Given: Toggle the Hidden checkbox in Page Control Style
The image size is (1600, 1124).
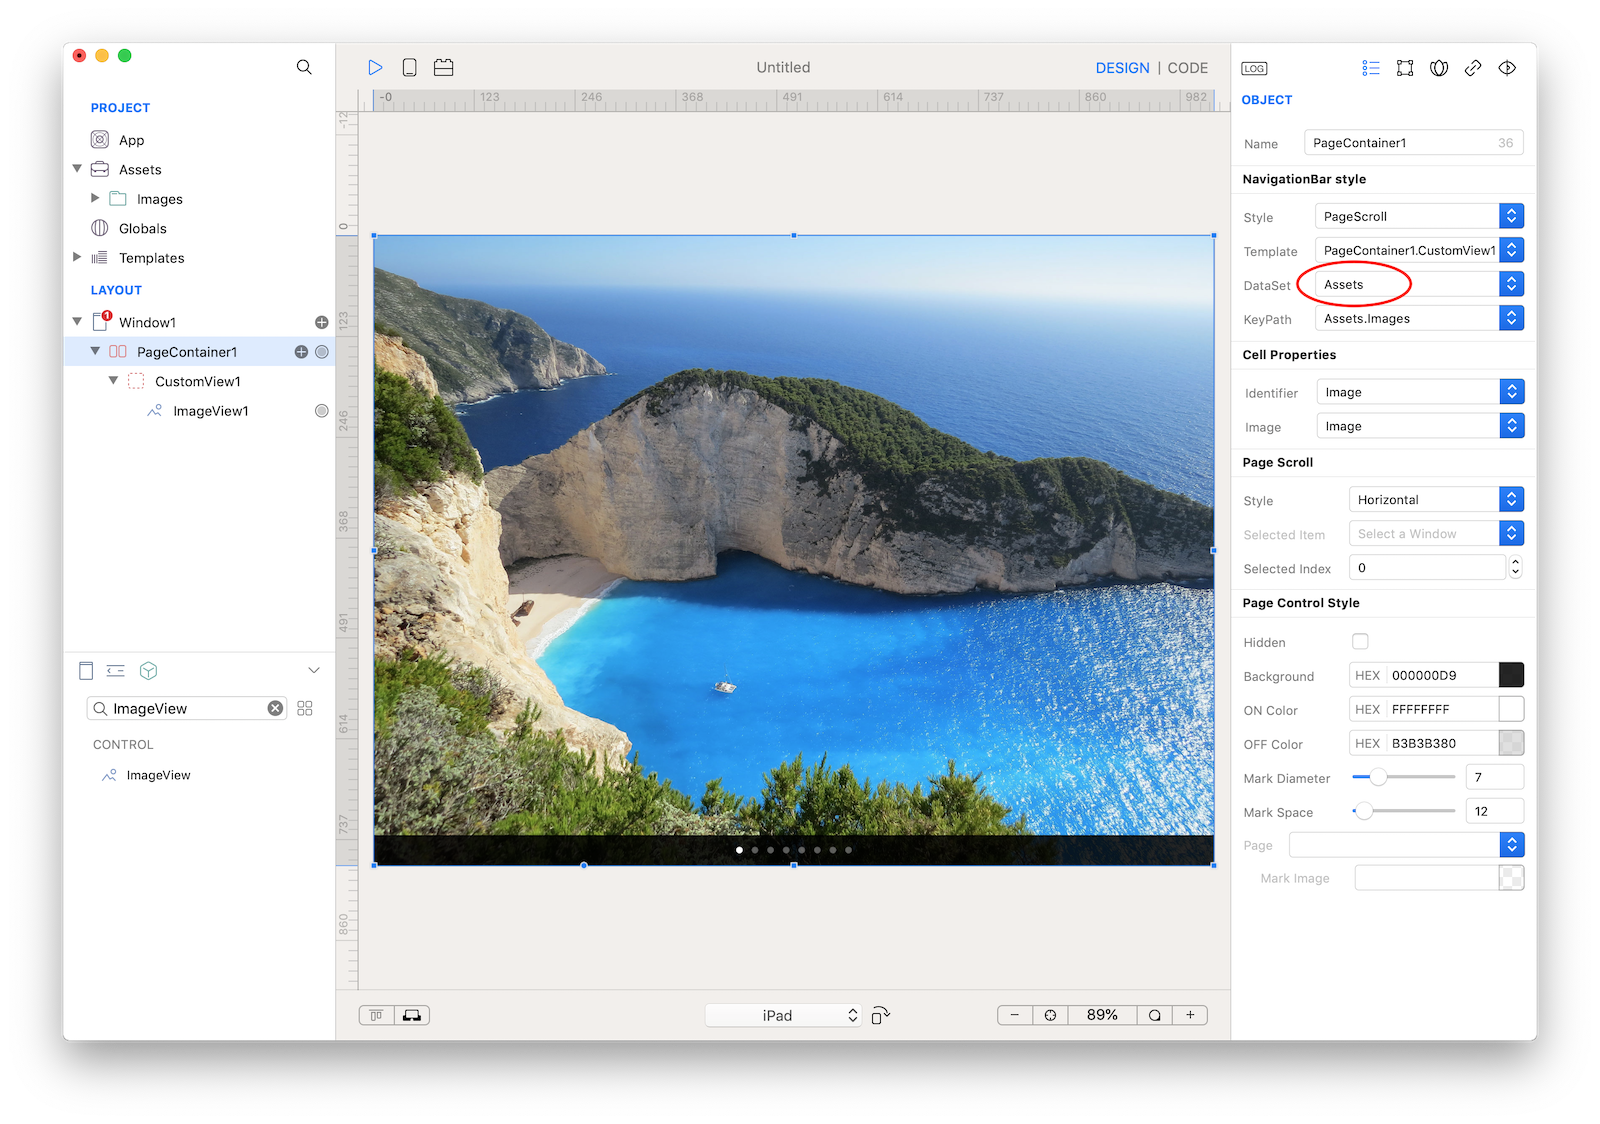Looking at the screenshot, I should coord(1360,642).
